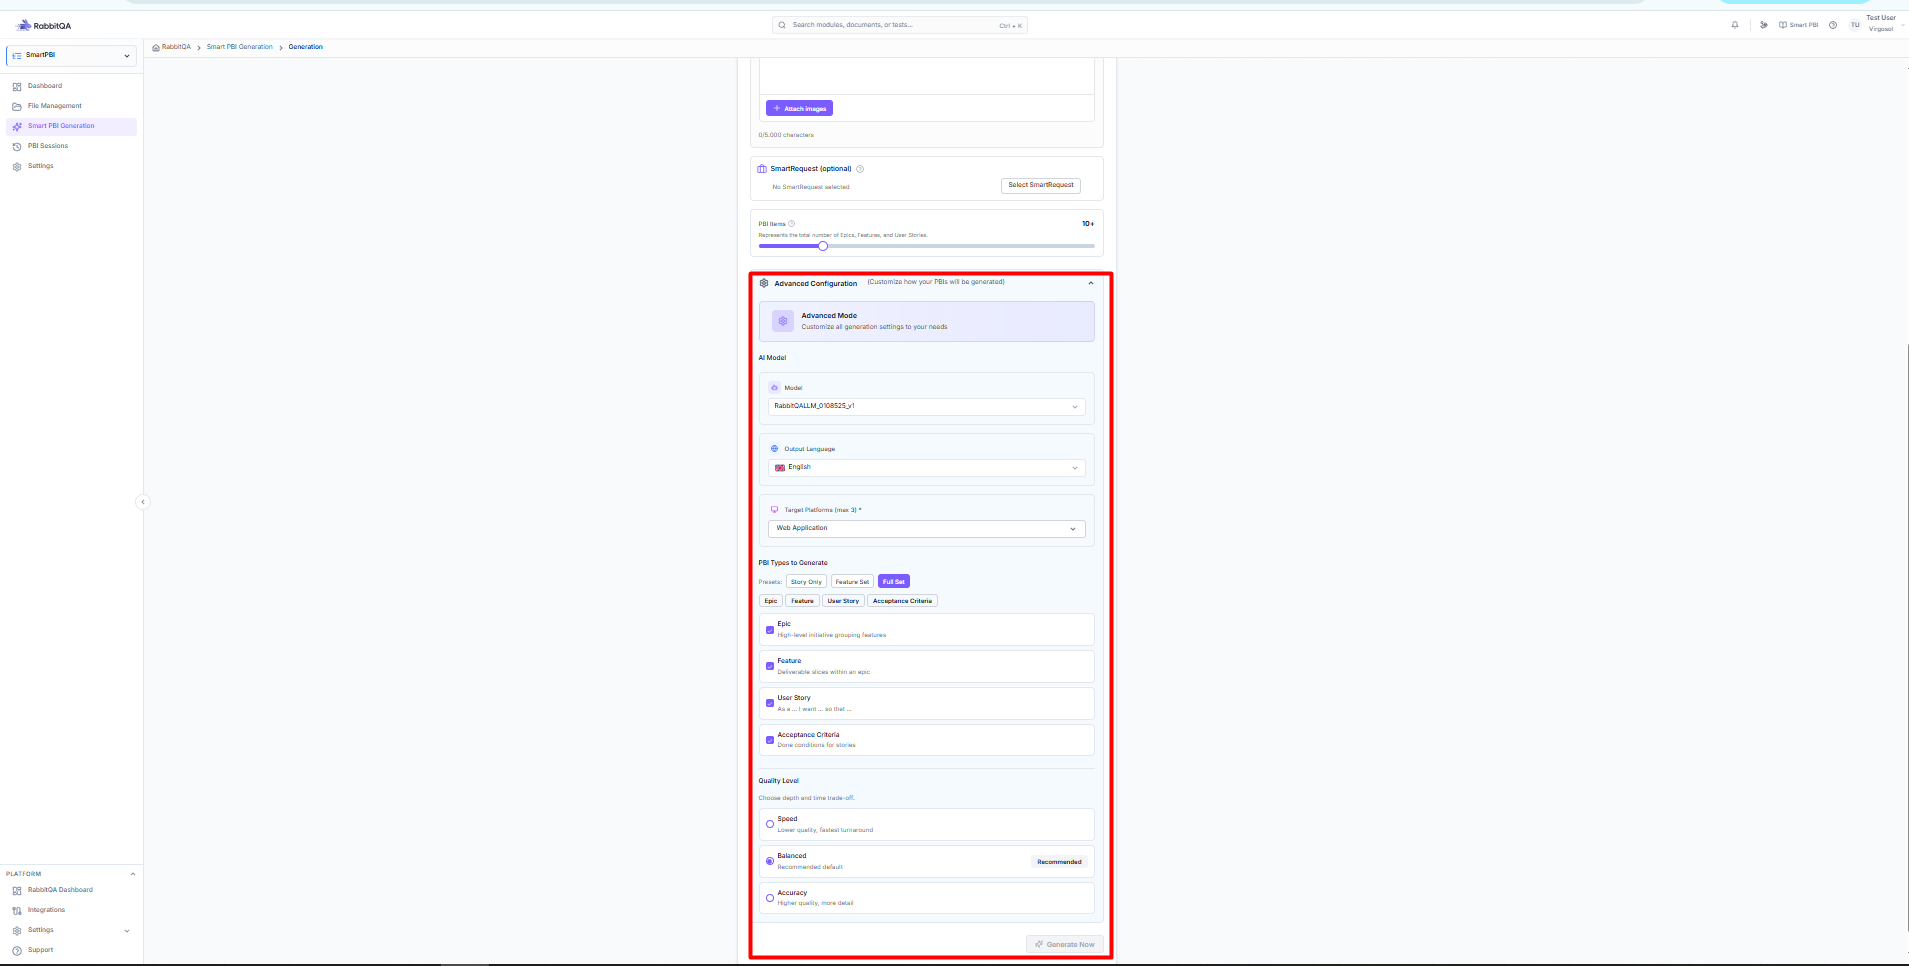Screen dimensions: 1909x966
Task: Open the Output Language dropdown
Action: click(x=926, y=467)
